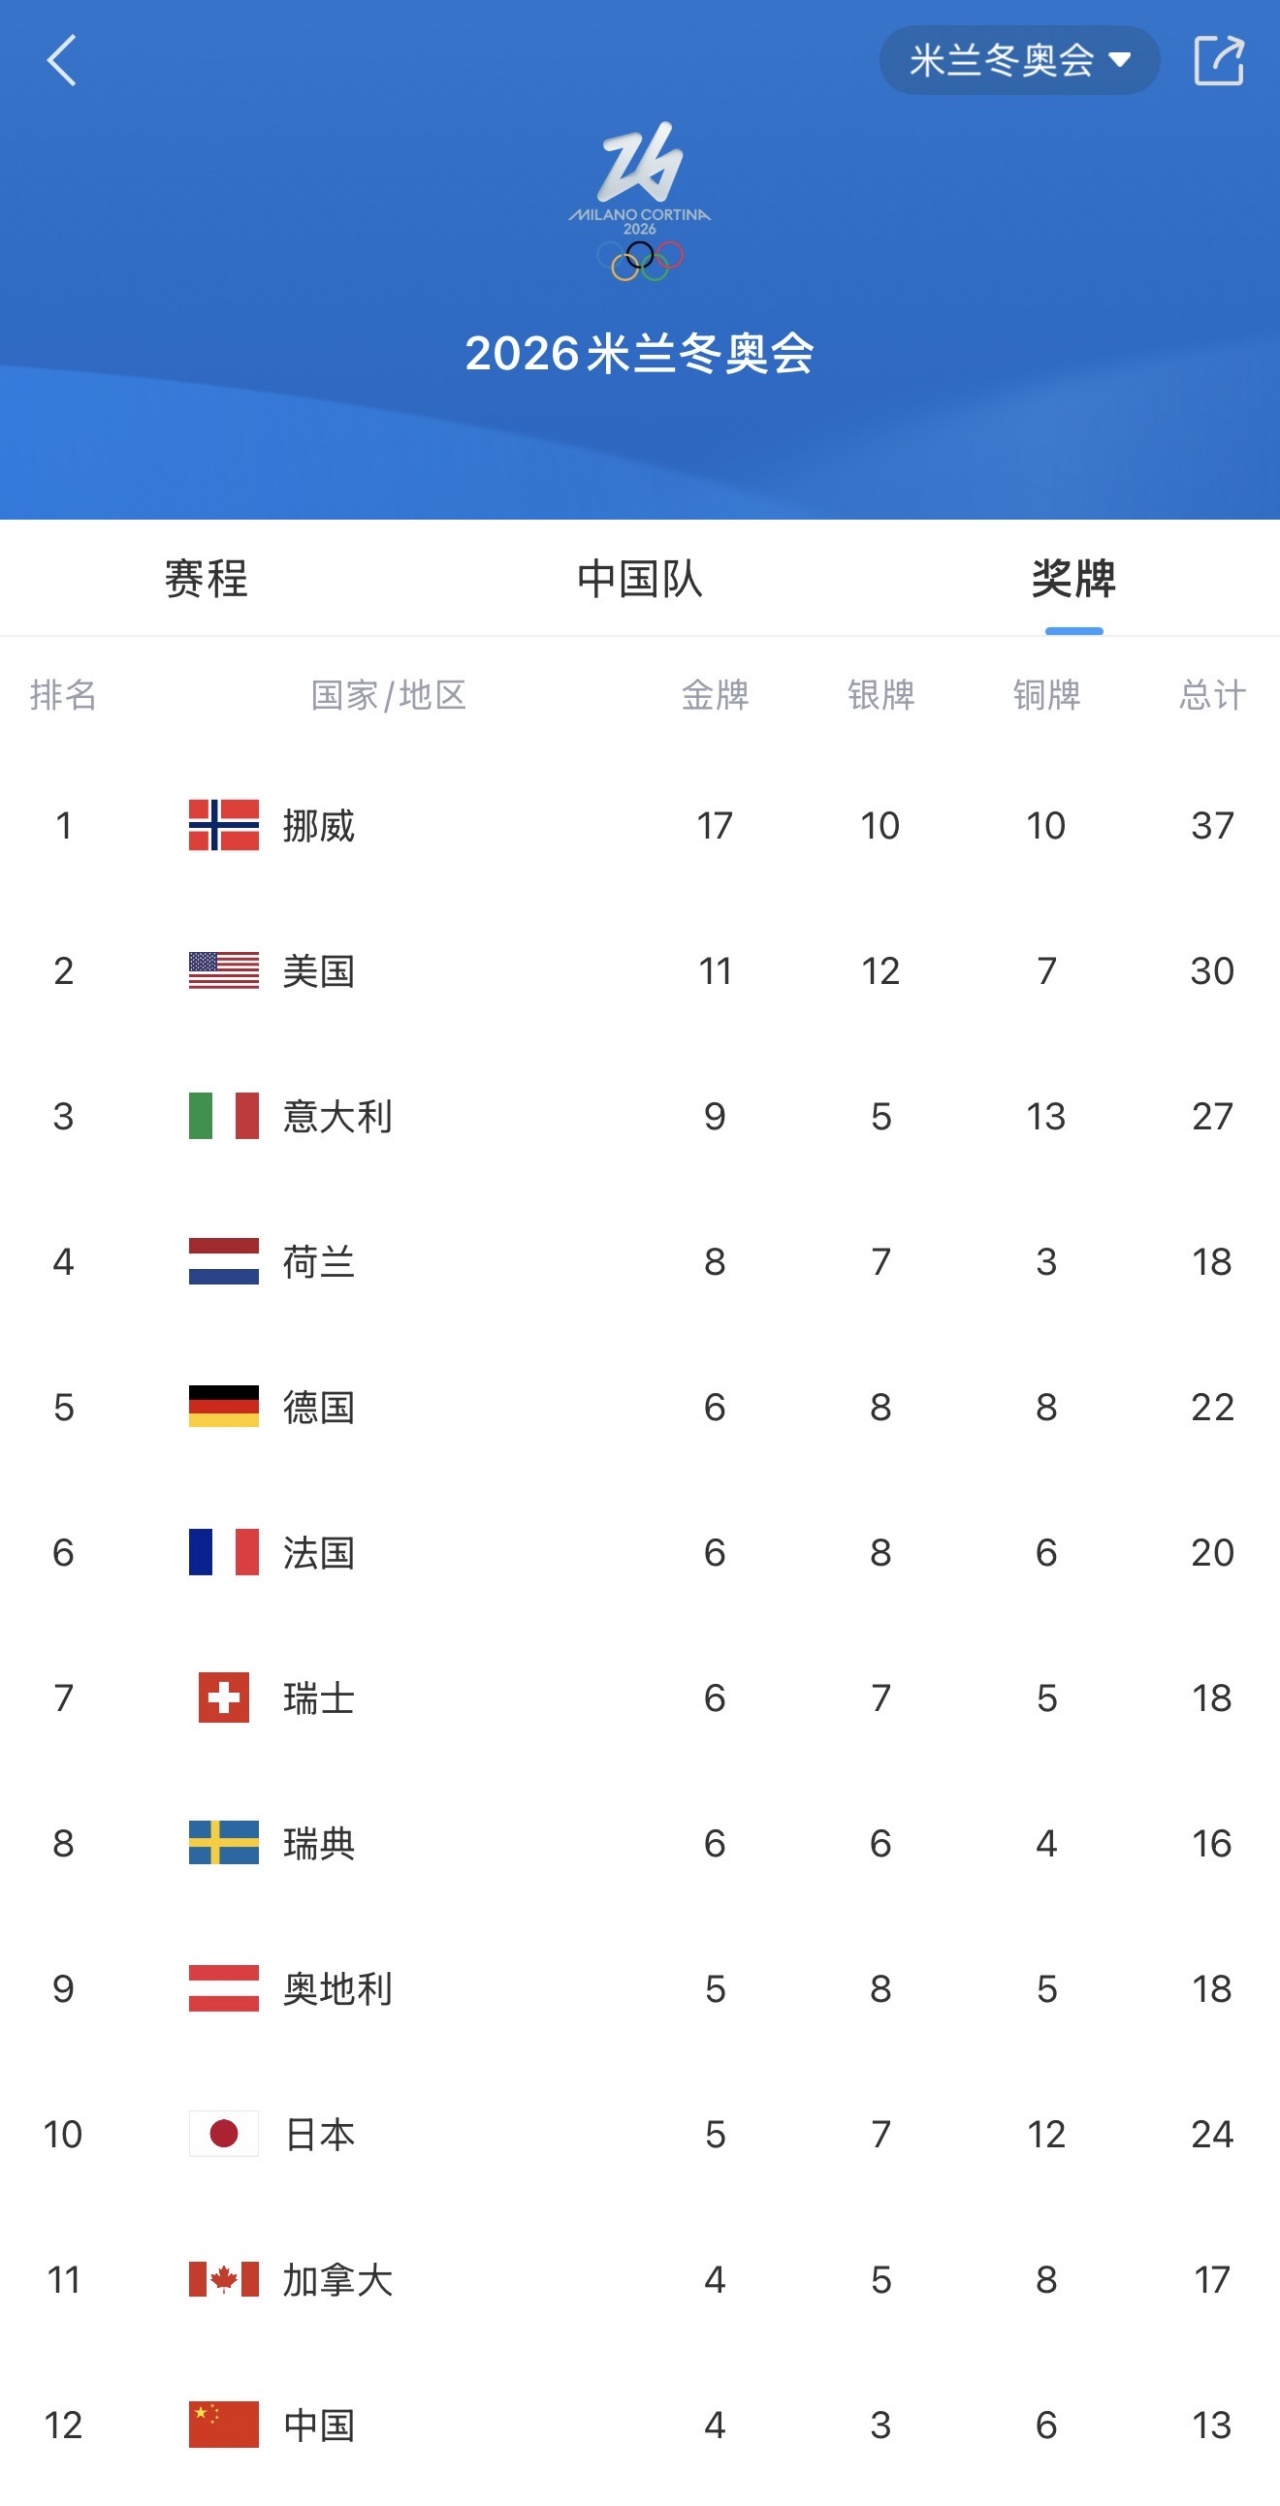Screen dimensions: 1280x2506
Task: Open the 德国 country entry
Action: coord(318,1407)
